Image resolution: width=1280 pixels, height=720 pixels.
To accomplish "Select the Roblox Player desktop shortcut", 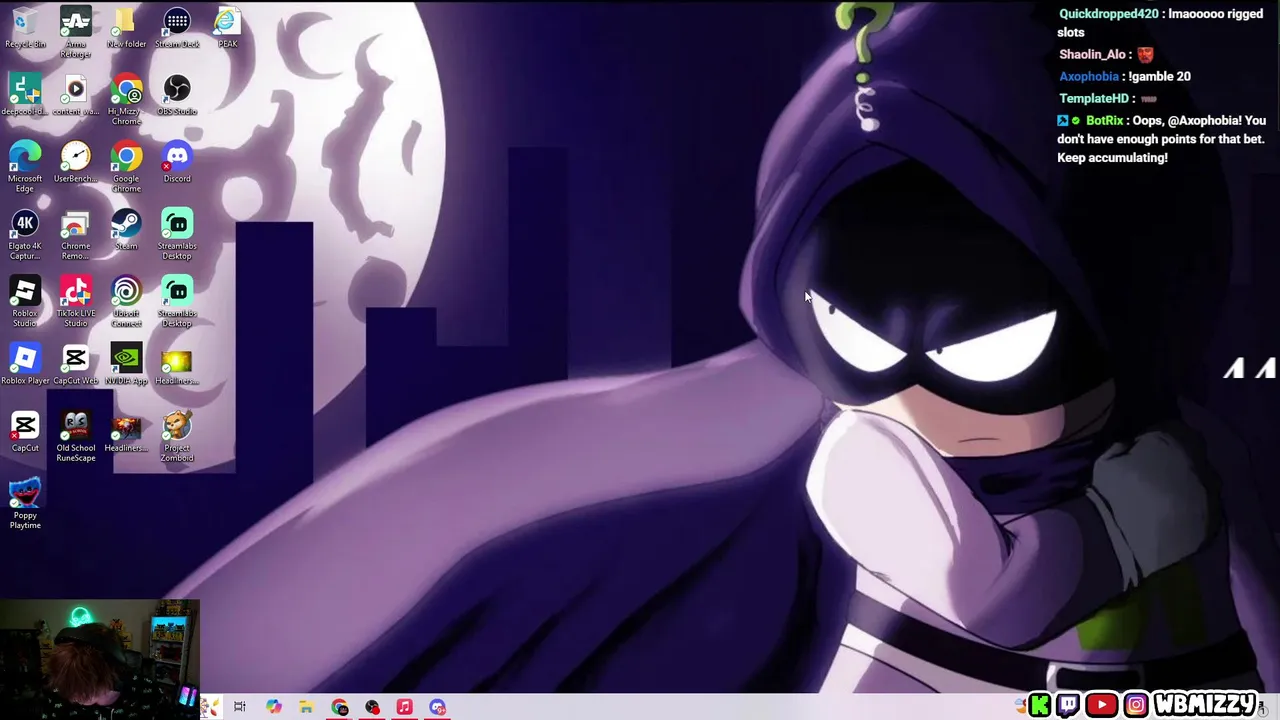I will click(25, 364).
